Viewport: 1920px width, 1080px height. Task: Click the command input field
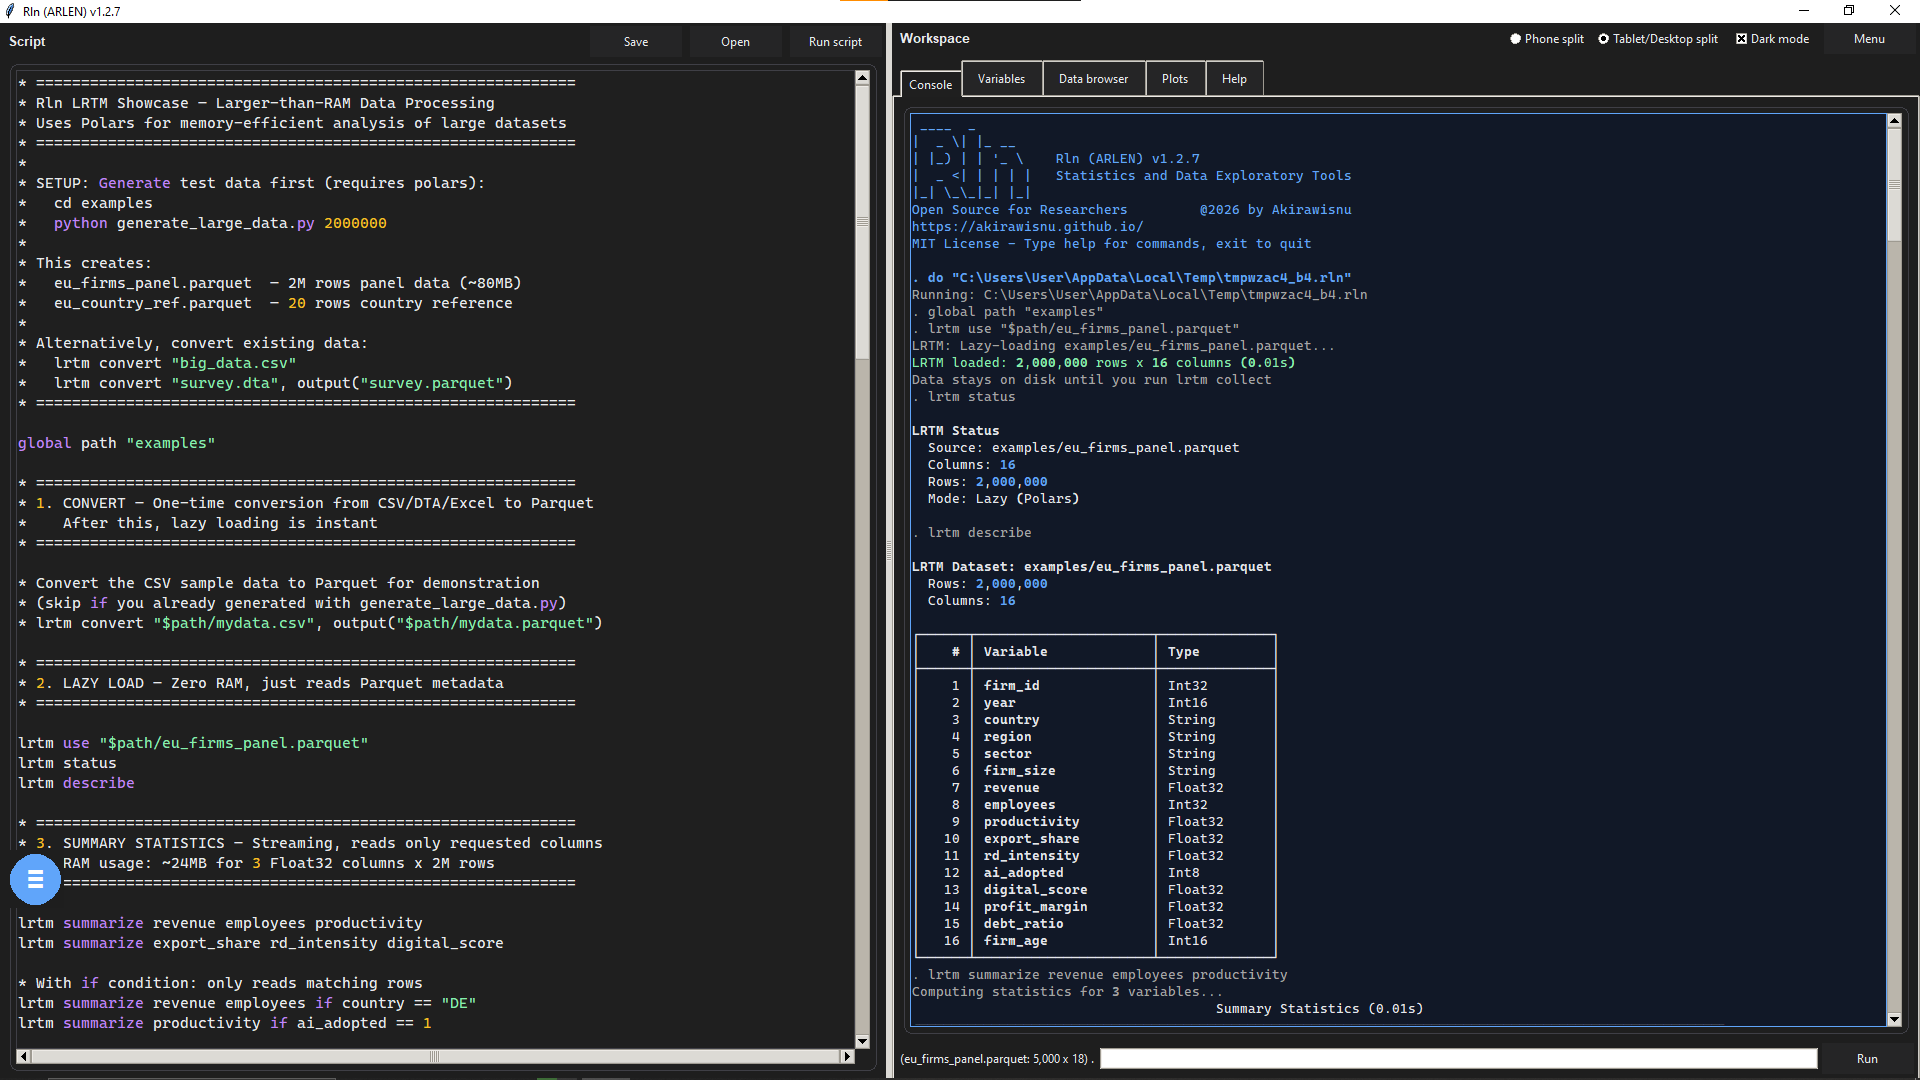(1458, 1059)
